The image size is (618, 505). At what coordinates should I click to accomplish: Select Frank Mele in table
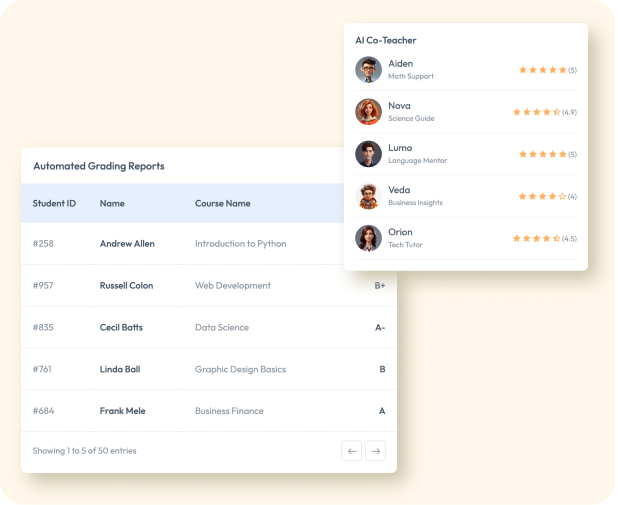[x=124, y=411]
